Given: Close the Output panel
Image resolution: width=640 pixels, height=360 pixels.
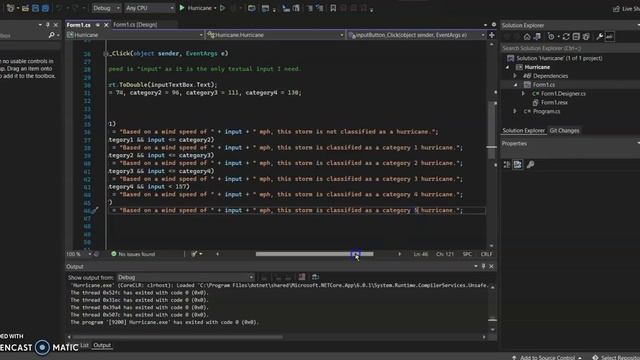Looking at the screenshot, I should click(x=491, y=267).
